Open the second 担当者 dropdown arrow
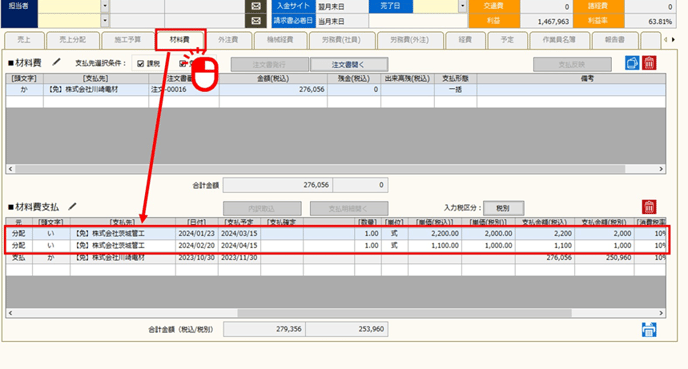The image size is (688, 369). pyautogui.click(x=105, y=21)
